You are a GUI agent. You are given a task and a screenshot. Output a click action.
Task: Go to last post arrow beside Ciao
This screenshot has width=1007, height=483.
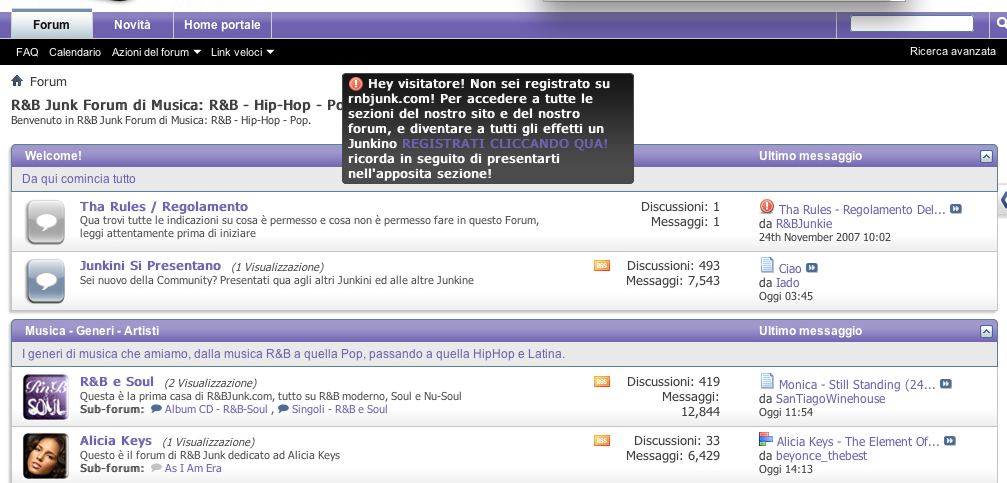812,267
